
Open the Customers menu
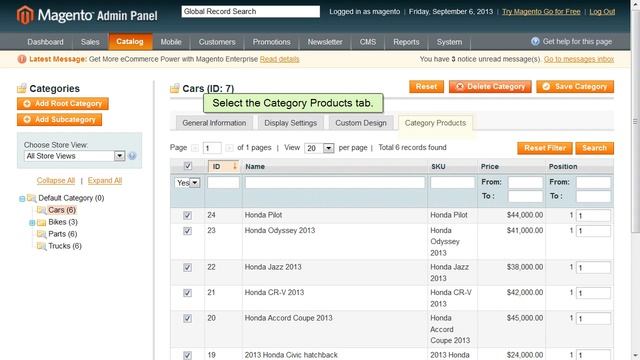217,42
